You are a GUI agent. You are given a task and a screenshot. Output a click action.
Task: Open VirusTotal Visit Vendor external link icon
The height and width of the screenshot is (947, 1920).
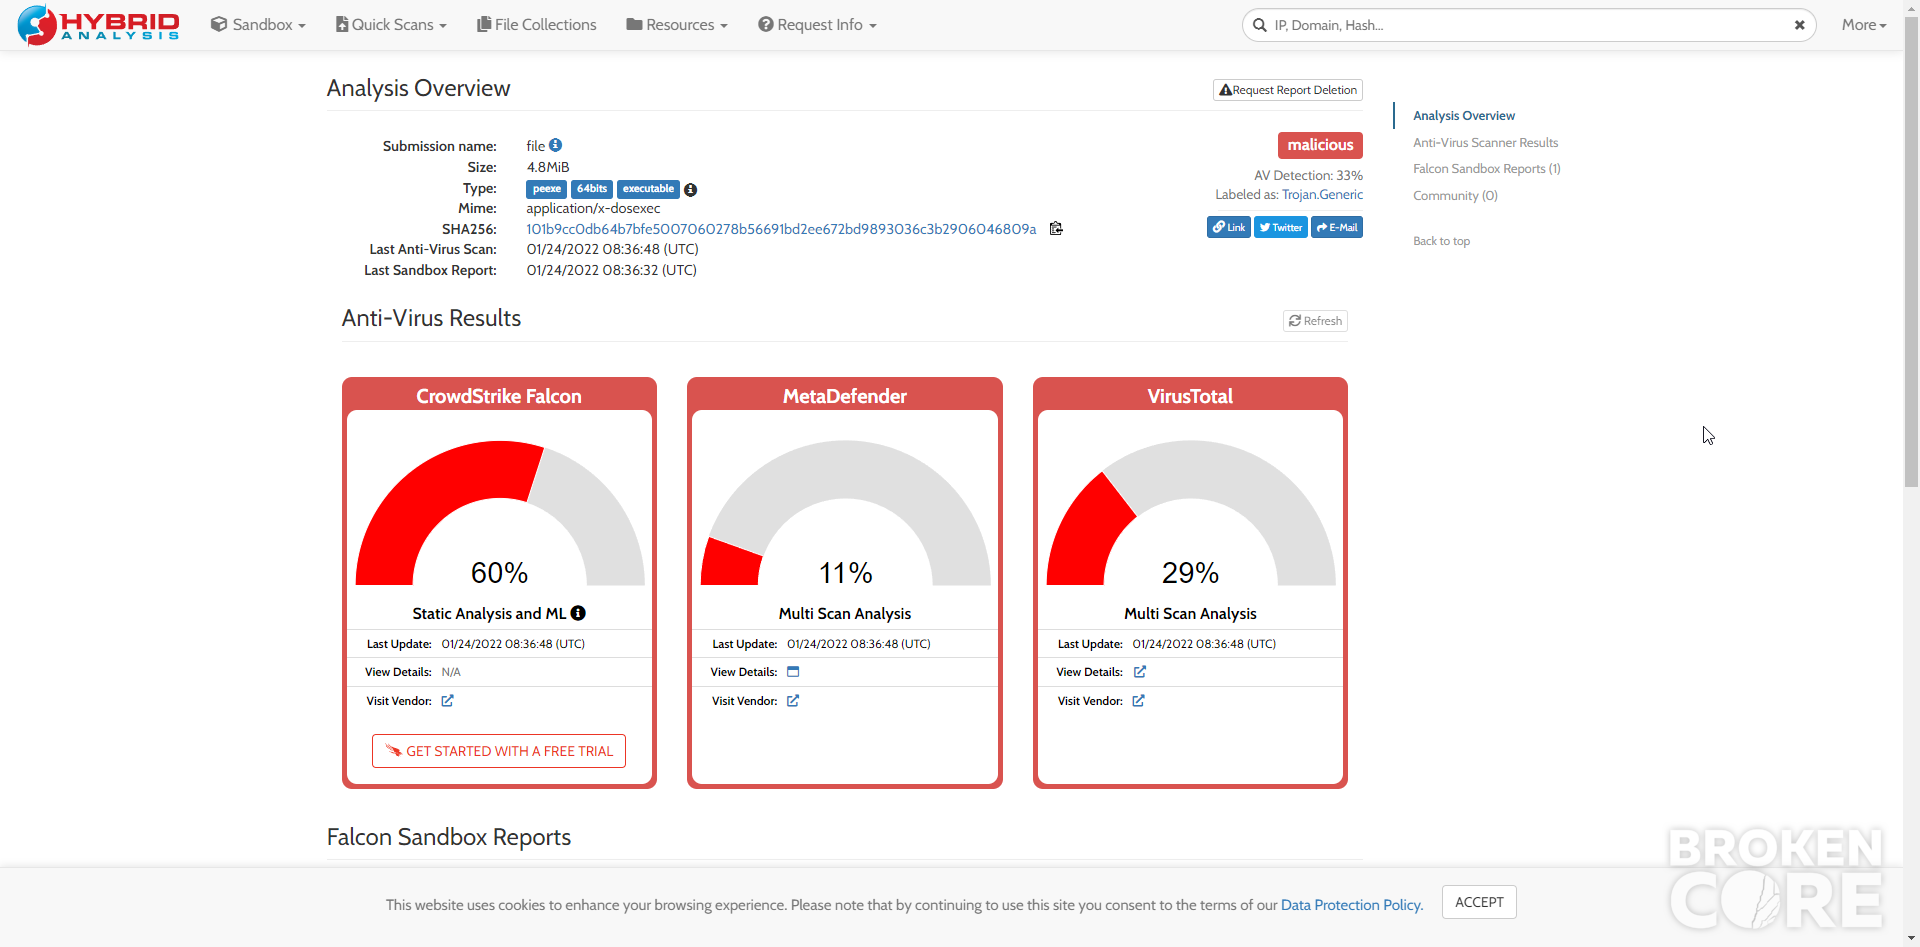[x=1138, y=701]
